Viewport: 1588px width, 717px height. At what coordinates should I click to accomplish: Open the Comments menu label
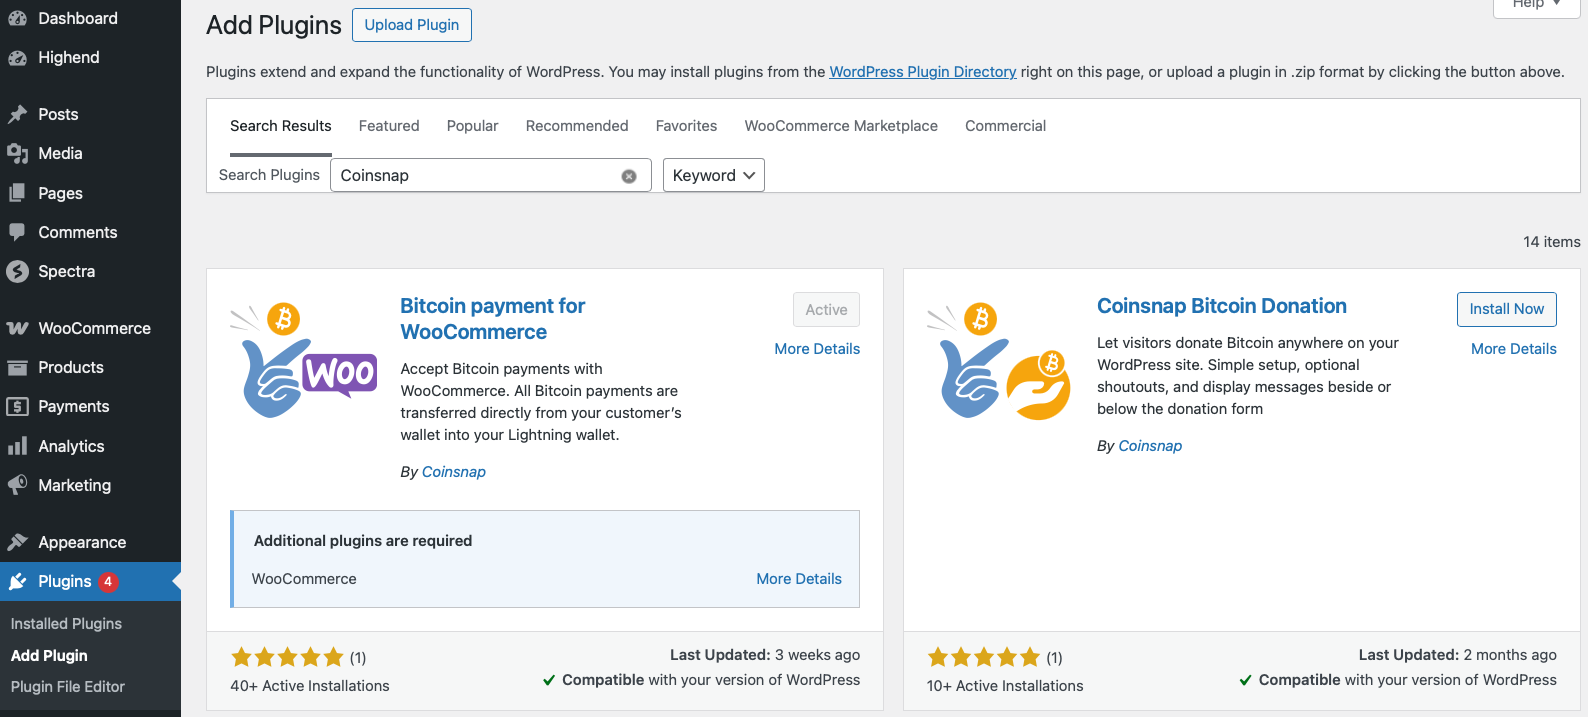[x=78, y=232]
